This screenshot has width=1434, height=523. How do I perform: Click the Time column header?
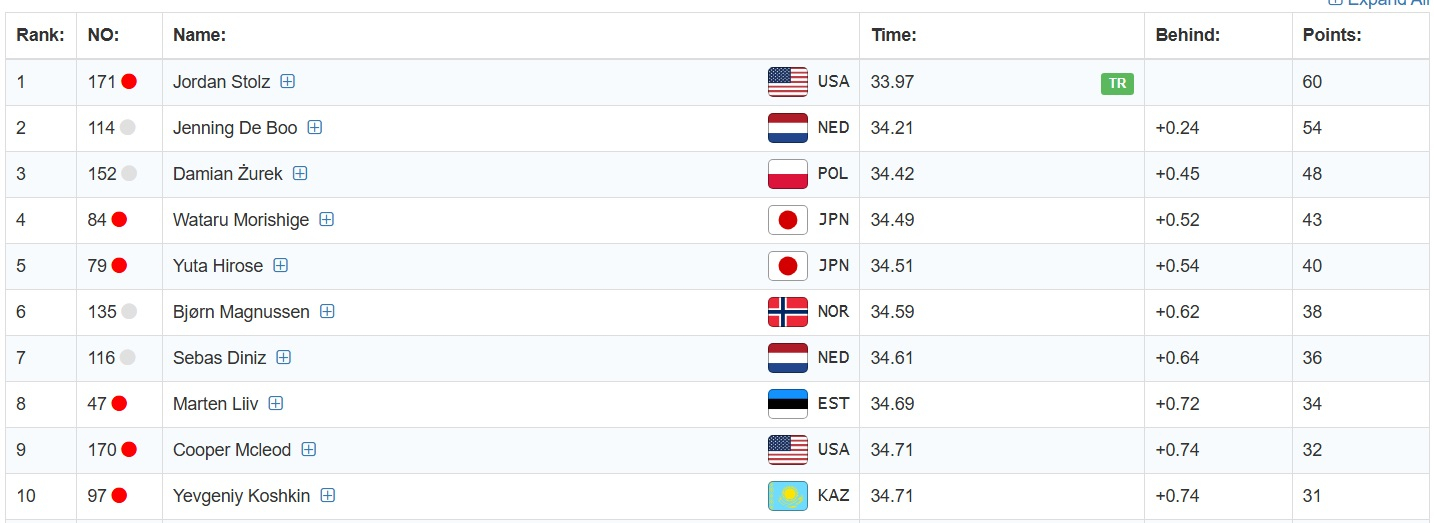click(894, 35)
